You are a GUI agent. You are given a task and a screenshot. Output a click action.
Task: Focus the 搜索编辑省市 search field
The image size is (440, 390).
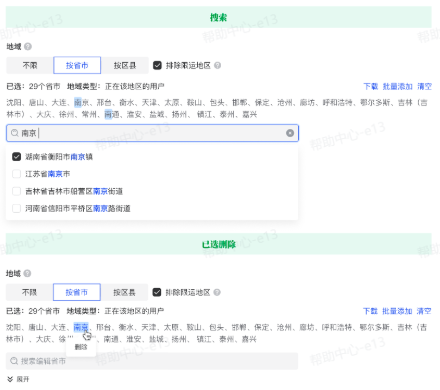coord(152,361)
